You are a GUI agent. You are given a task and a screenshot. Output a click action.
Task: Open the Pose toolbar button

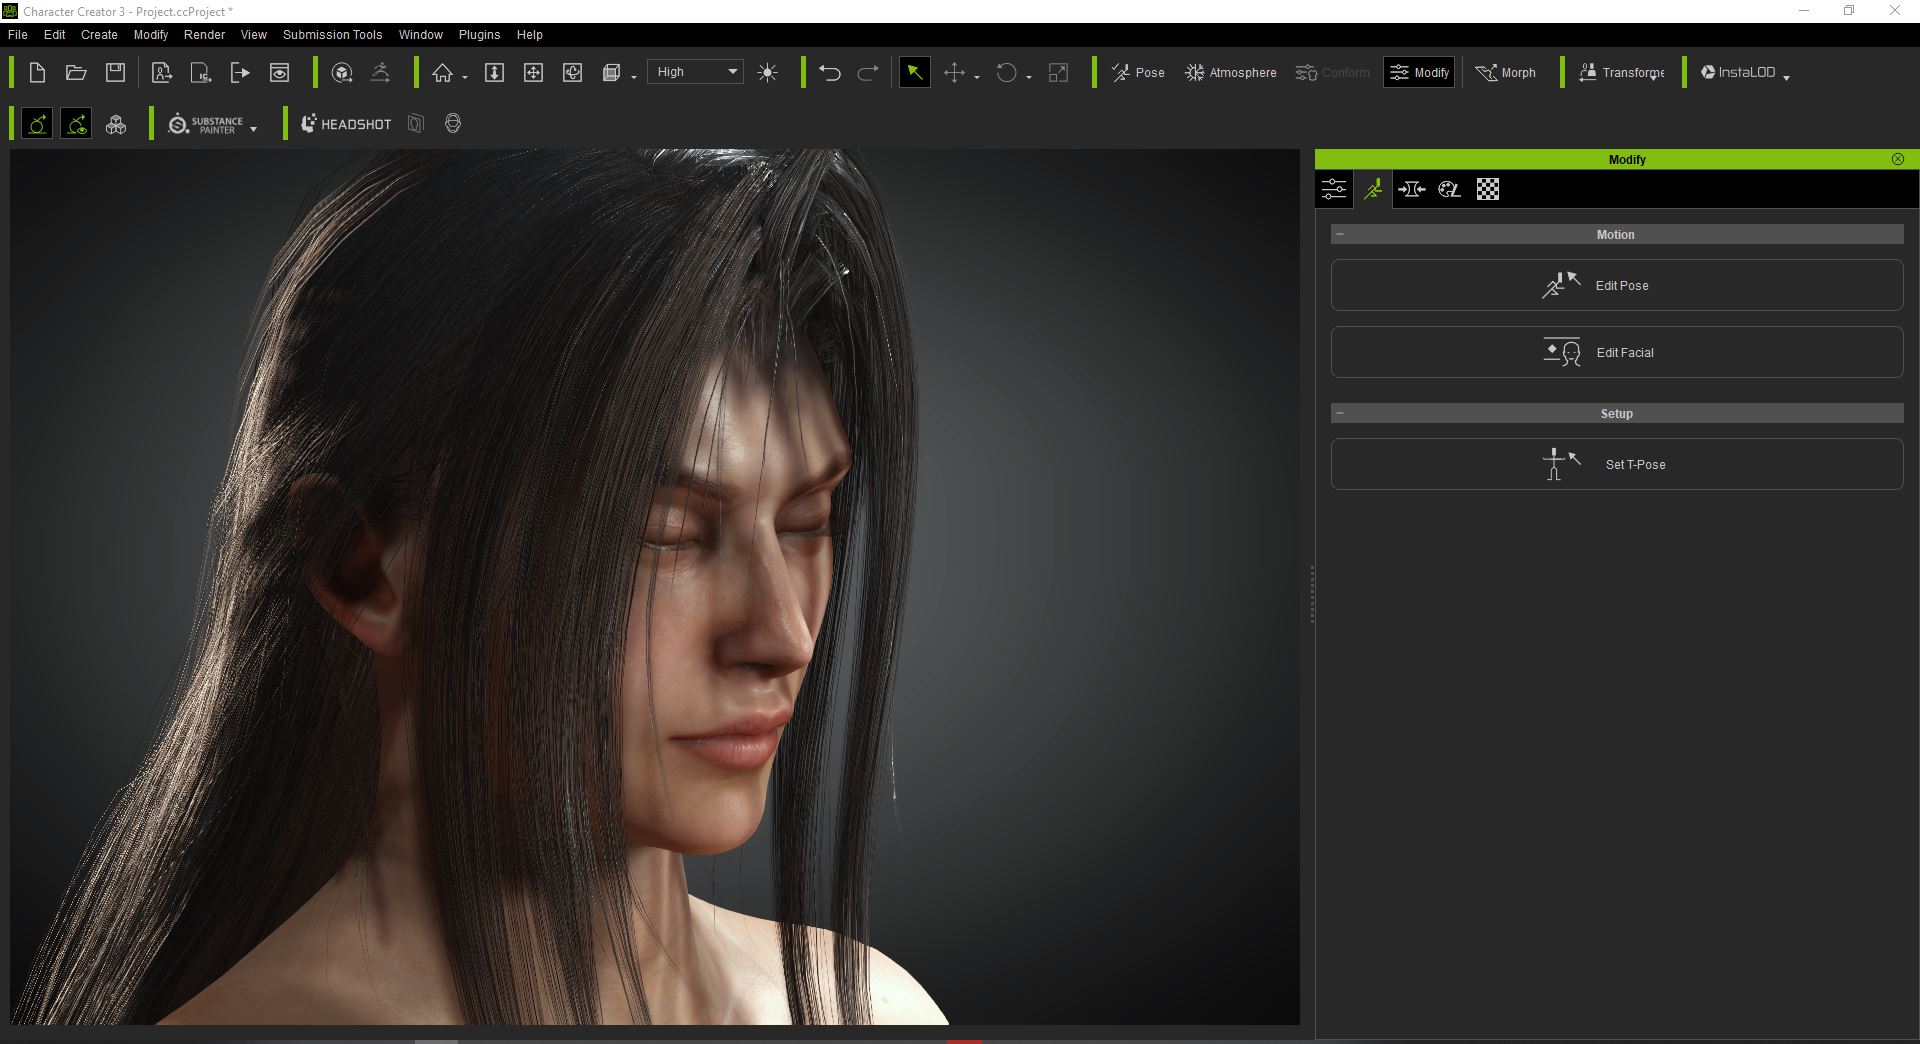[x=1138, y=72]
